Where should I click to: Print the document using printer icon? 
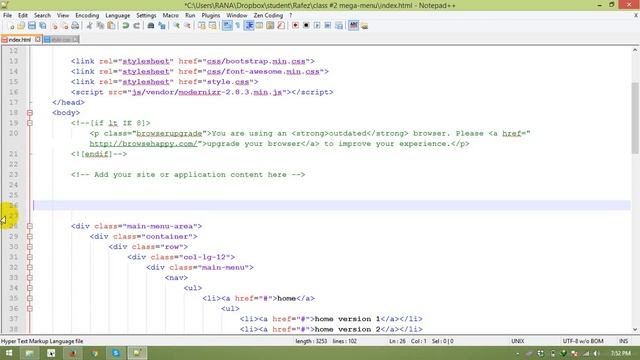(75, 26)
